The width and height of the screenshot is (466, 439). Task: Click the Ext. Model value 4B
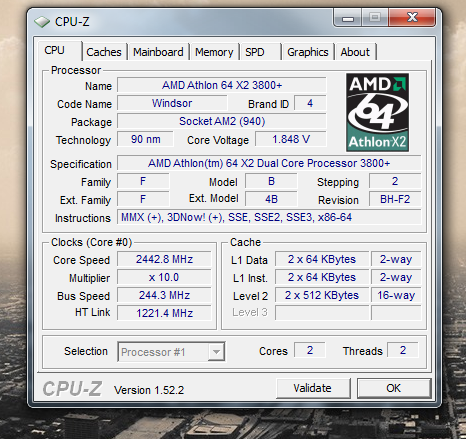[x=271, y=199]
